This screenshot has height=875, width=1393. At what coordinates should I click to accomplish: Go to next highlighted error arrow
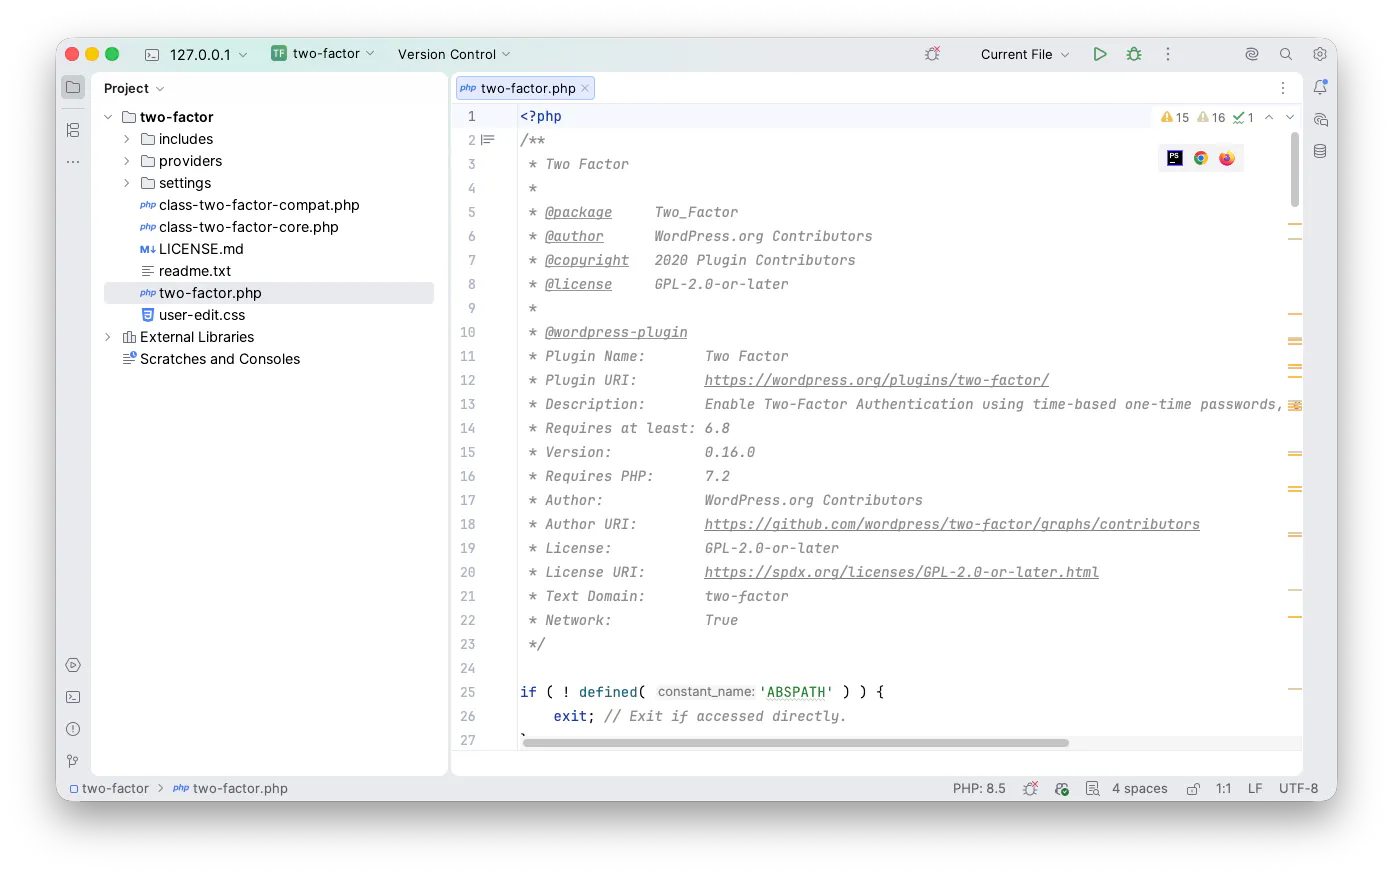coord(1290,117)
